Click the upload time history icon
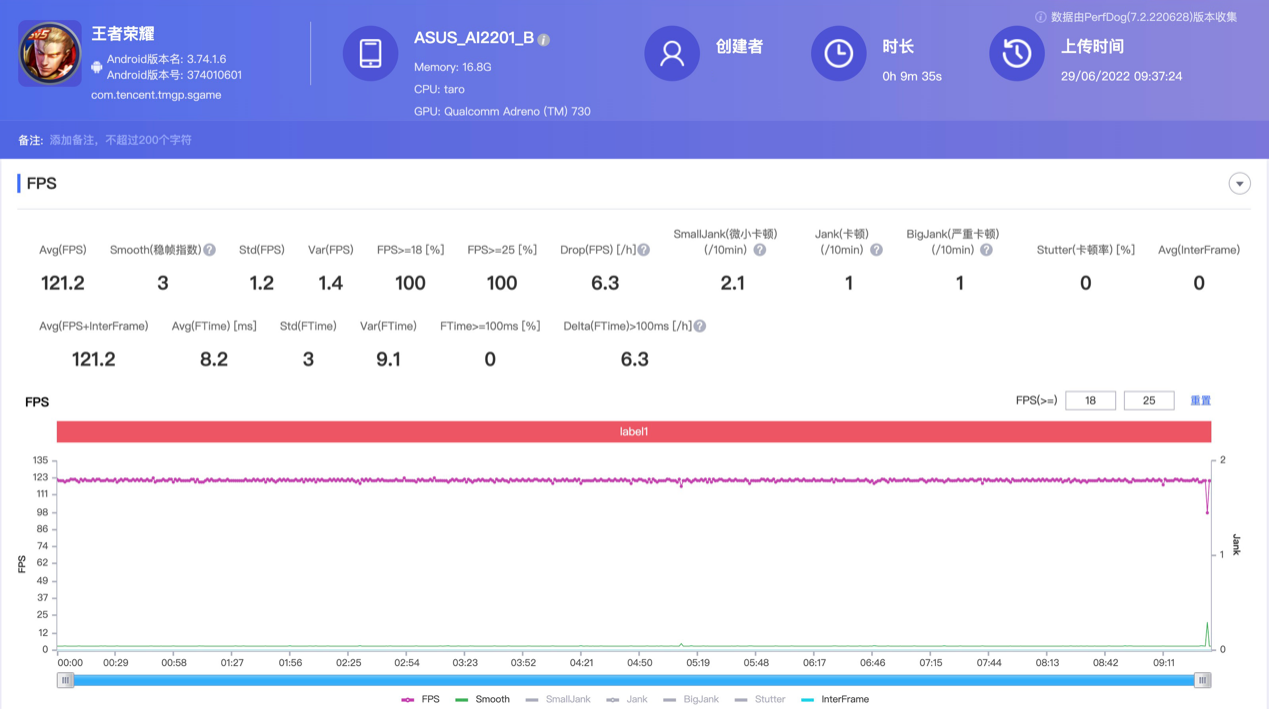Screen dimensions: 1269x709 1016,53
